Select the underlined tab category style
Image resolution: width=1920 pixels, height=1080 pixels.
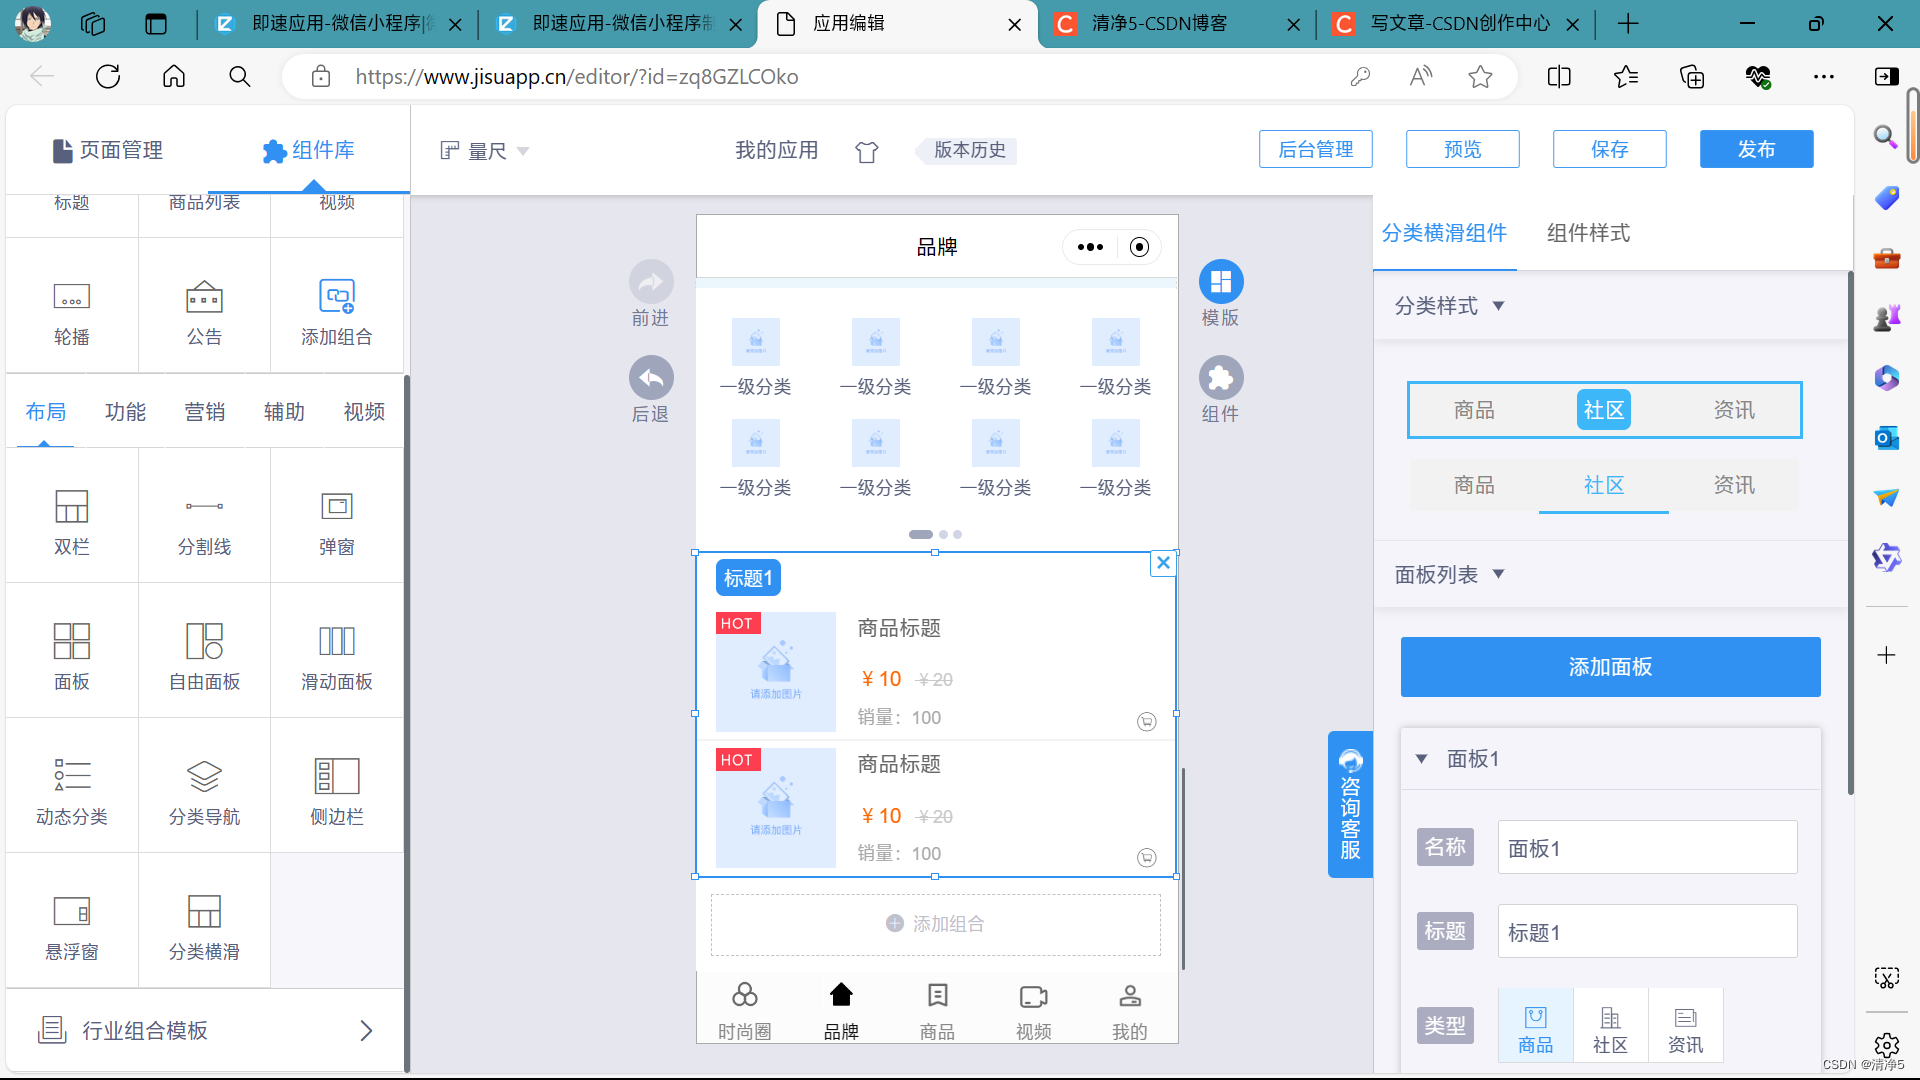tap(1603, 486)
